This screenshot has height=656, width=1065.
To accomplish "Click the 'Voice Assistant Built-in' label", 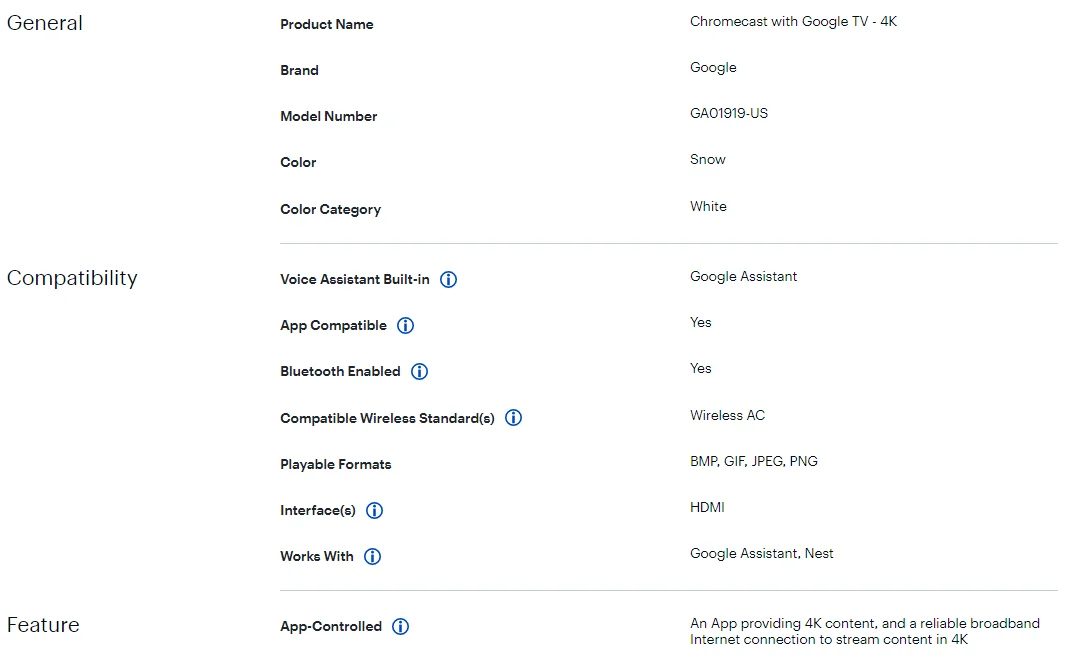I will pos(355,279).
